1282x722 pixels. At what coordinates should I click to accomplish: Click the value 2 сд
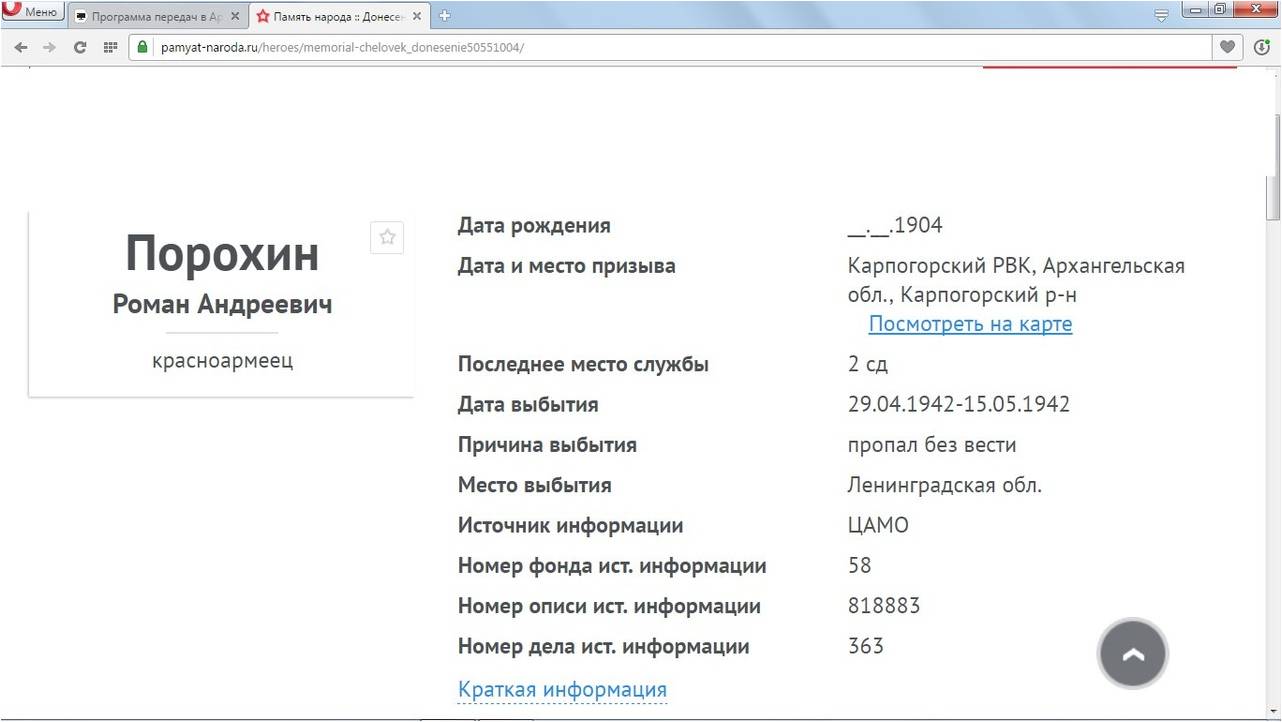(868, 364)
